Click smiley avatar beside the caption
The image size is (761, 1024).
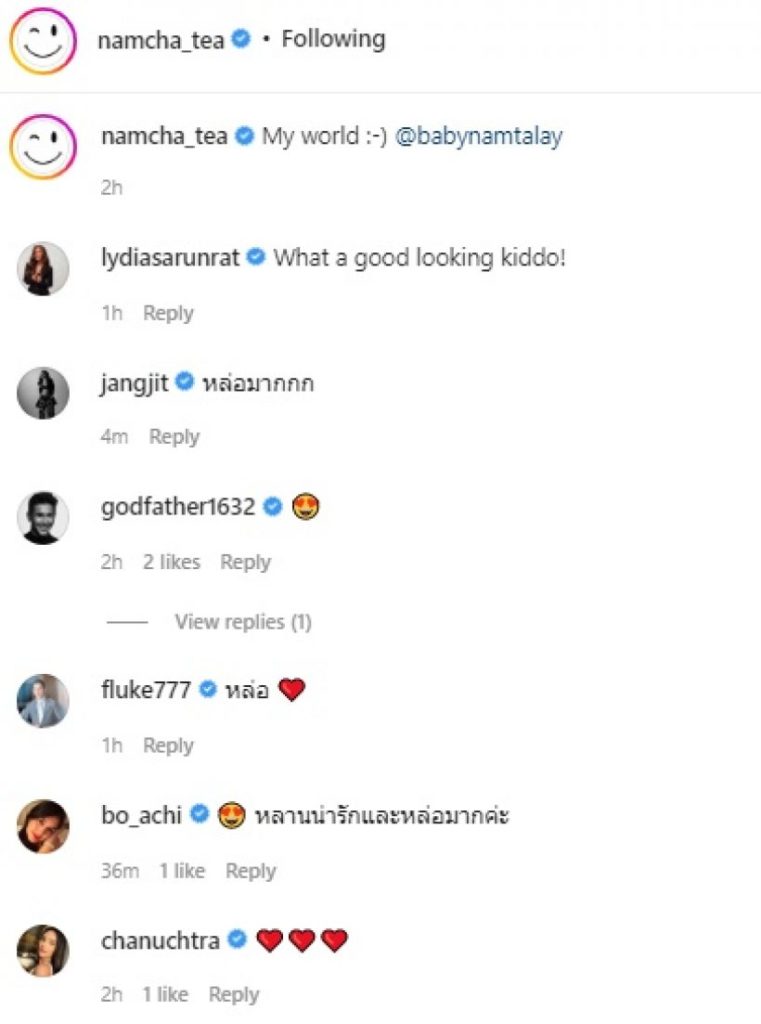pos(43,147)
